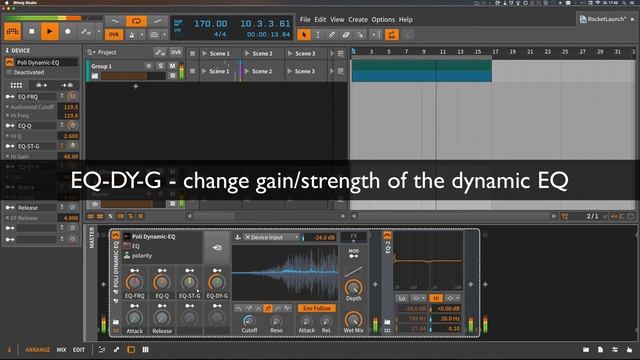This screenshot has height=360, width=640.
Task: Select the Lo band in EQ-2
Action: tap(402, 298)
